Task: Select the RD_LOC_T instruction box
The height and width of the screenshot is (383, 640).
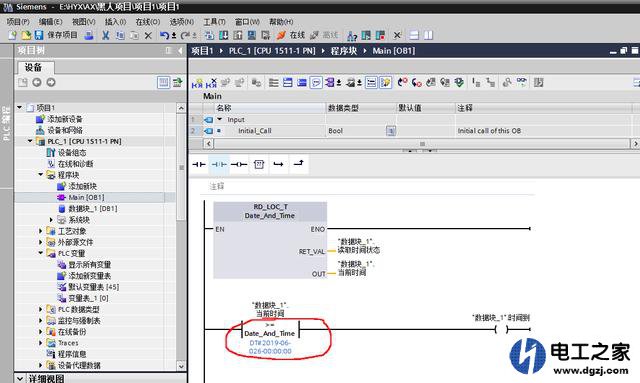Action: coord(270,240)
